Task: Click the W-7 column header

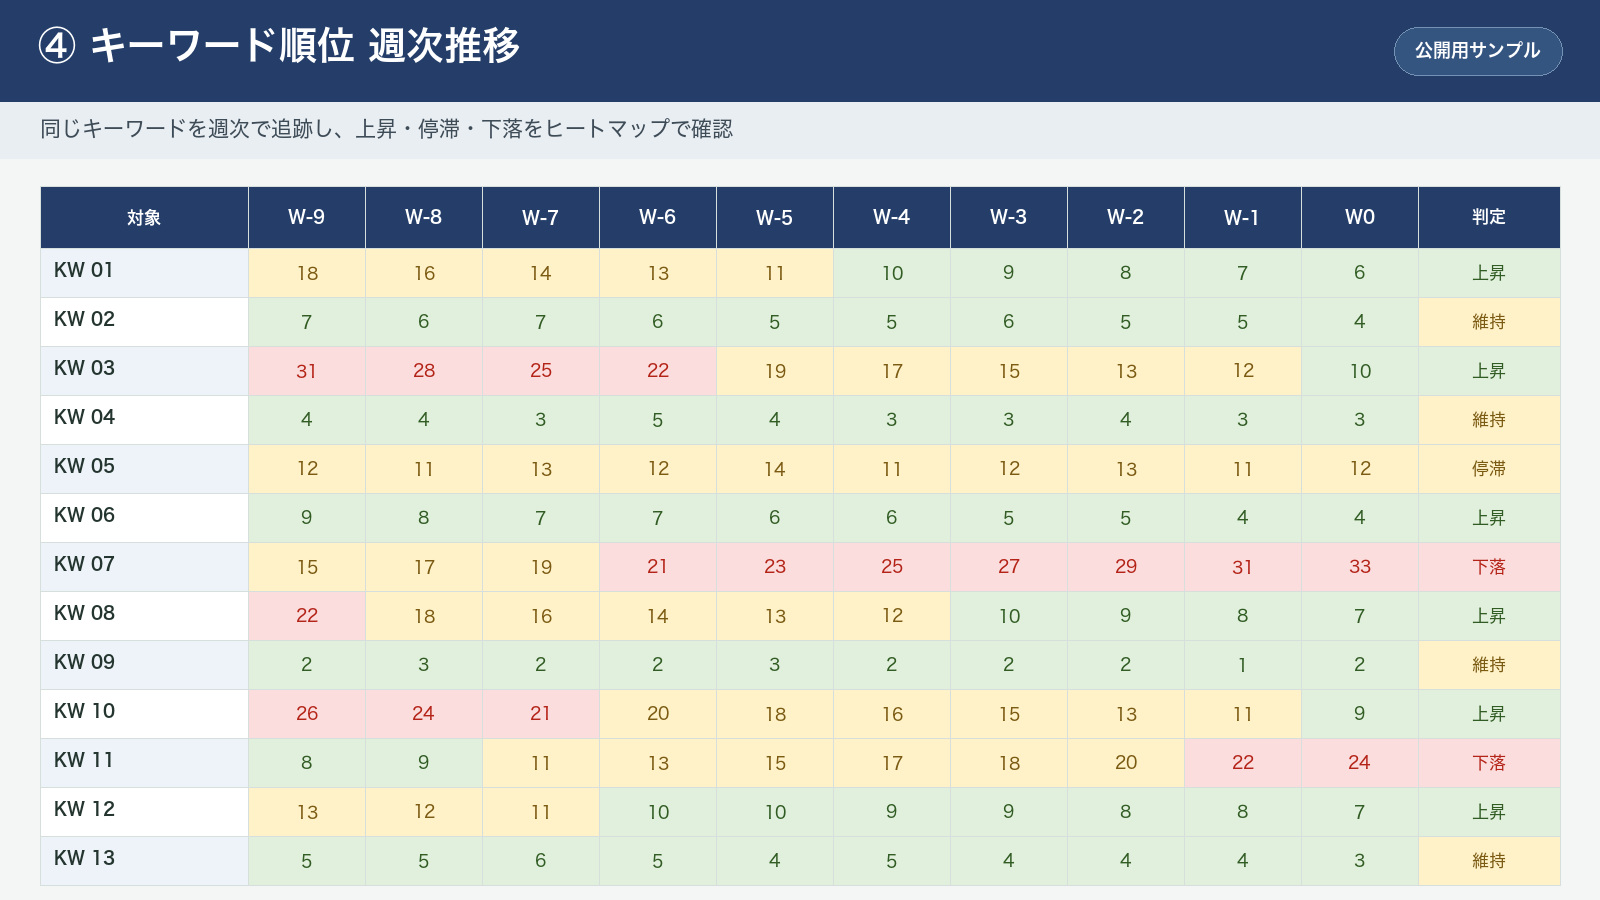Action: point(541,217)
